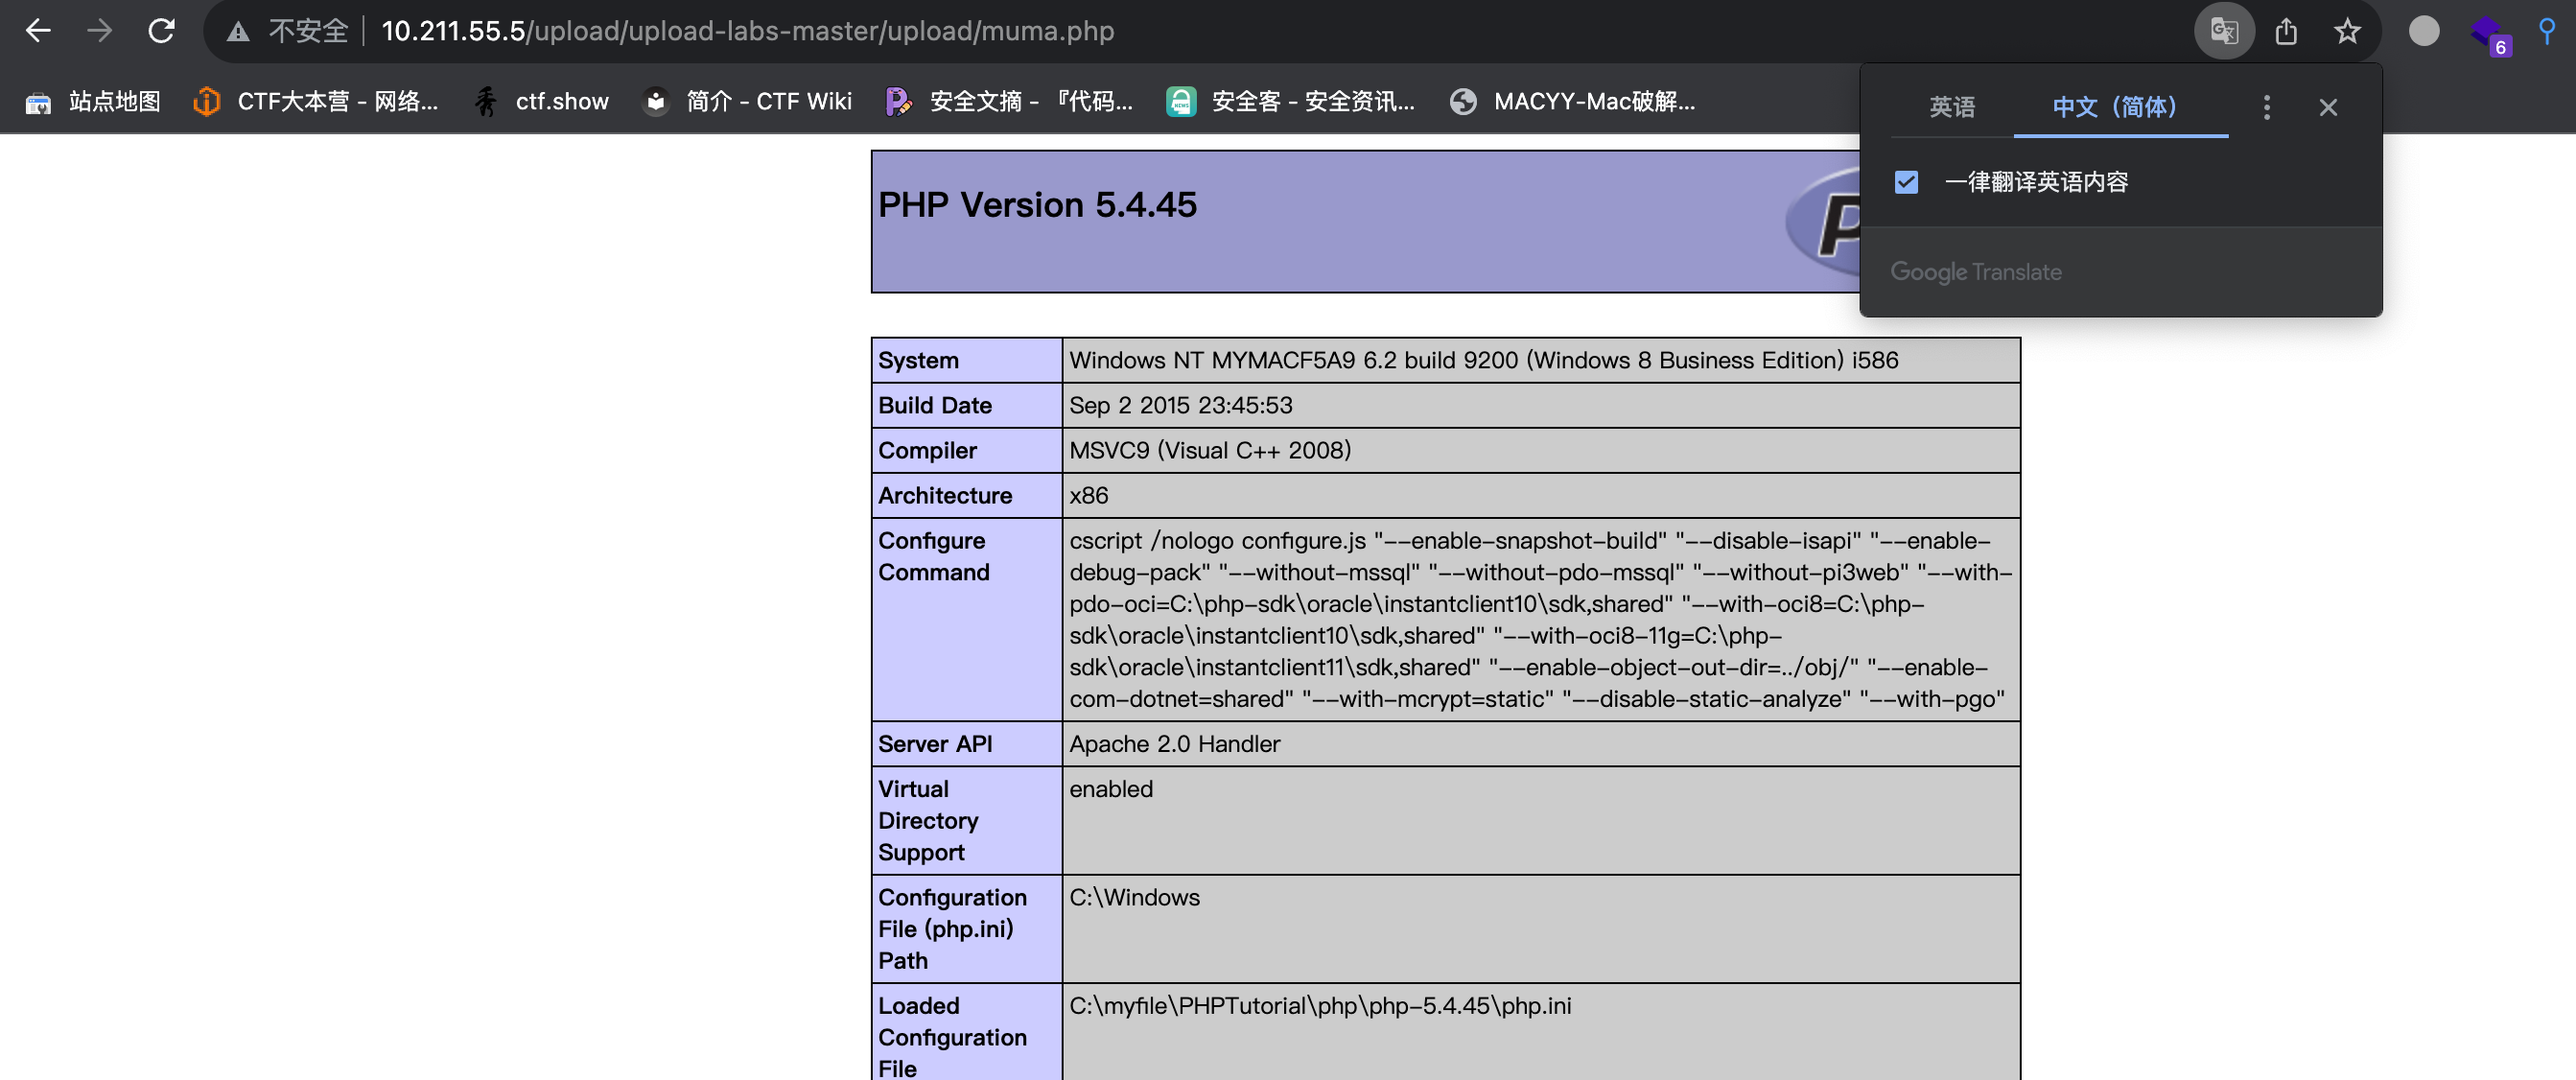Click the enabled value
The image size is (2576, 1080).
pyautogui.click(x=1110, y=789)
